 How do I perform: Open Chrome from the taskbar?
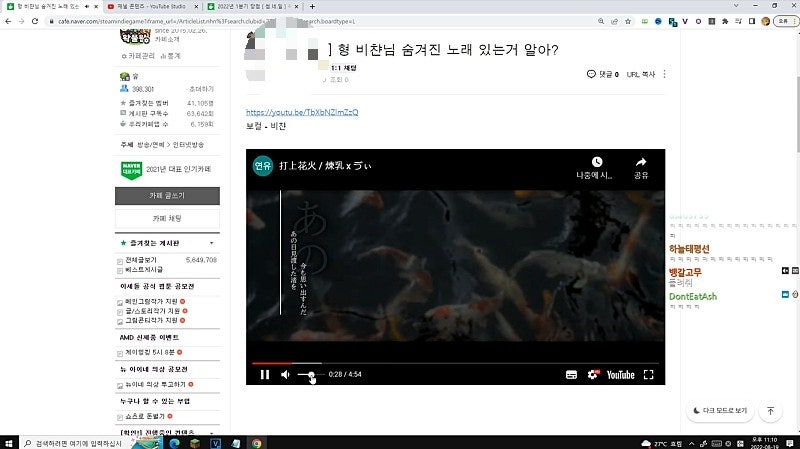tap(257, 443)
